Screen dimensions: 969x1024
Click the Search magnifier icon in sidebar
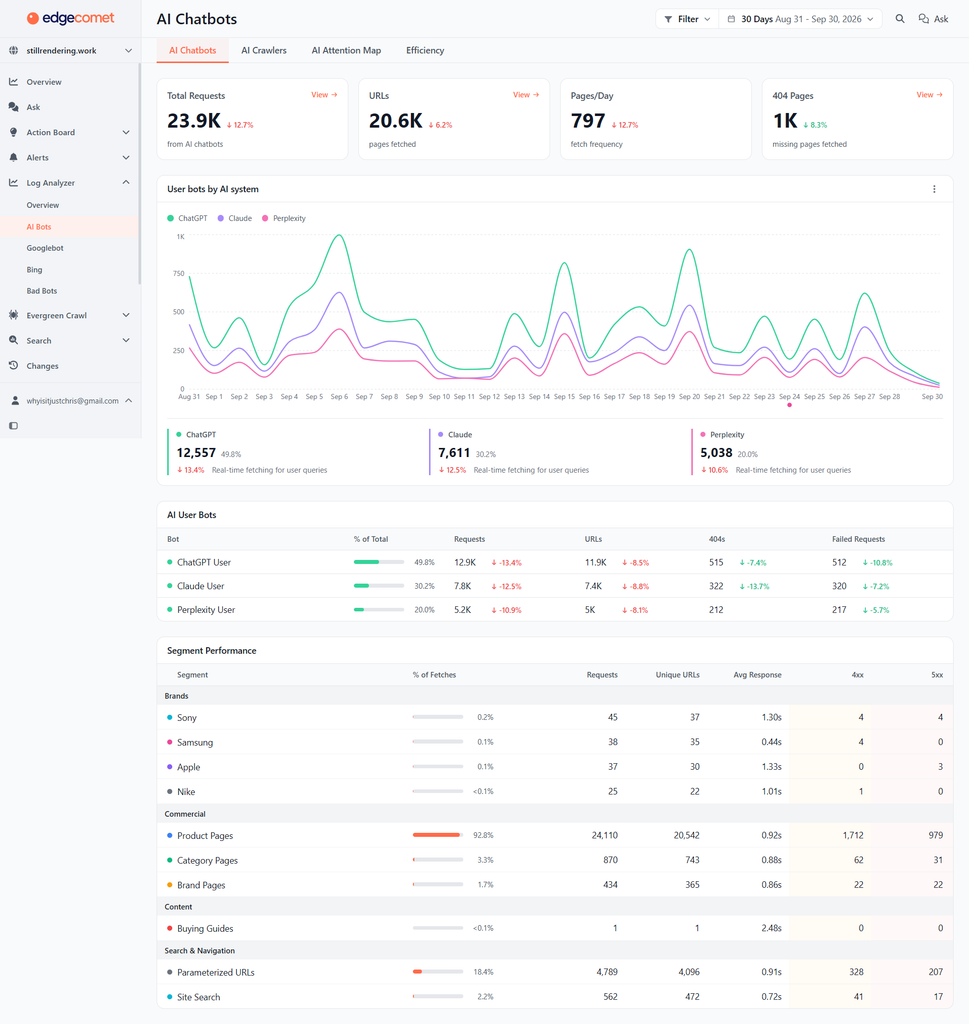pos(14,340)
